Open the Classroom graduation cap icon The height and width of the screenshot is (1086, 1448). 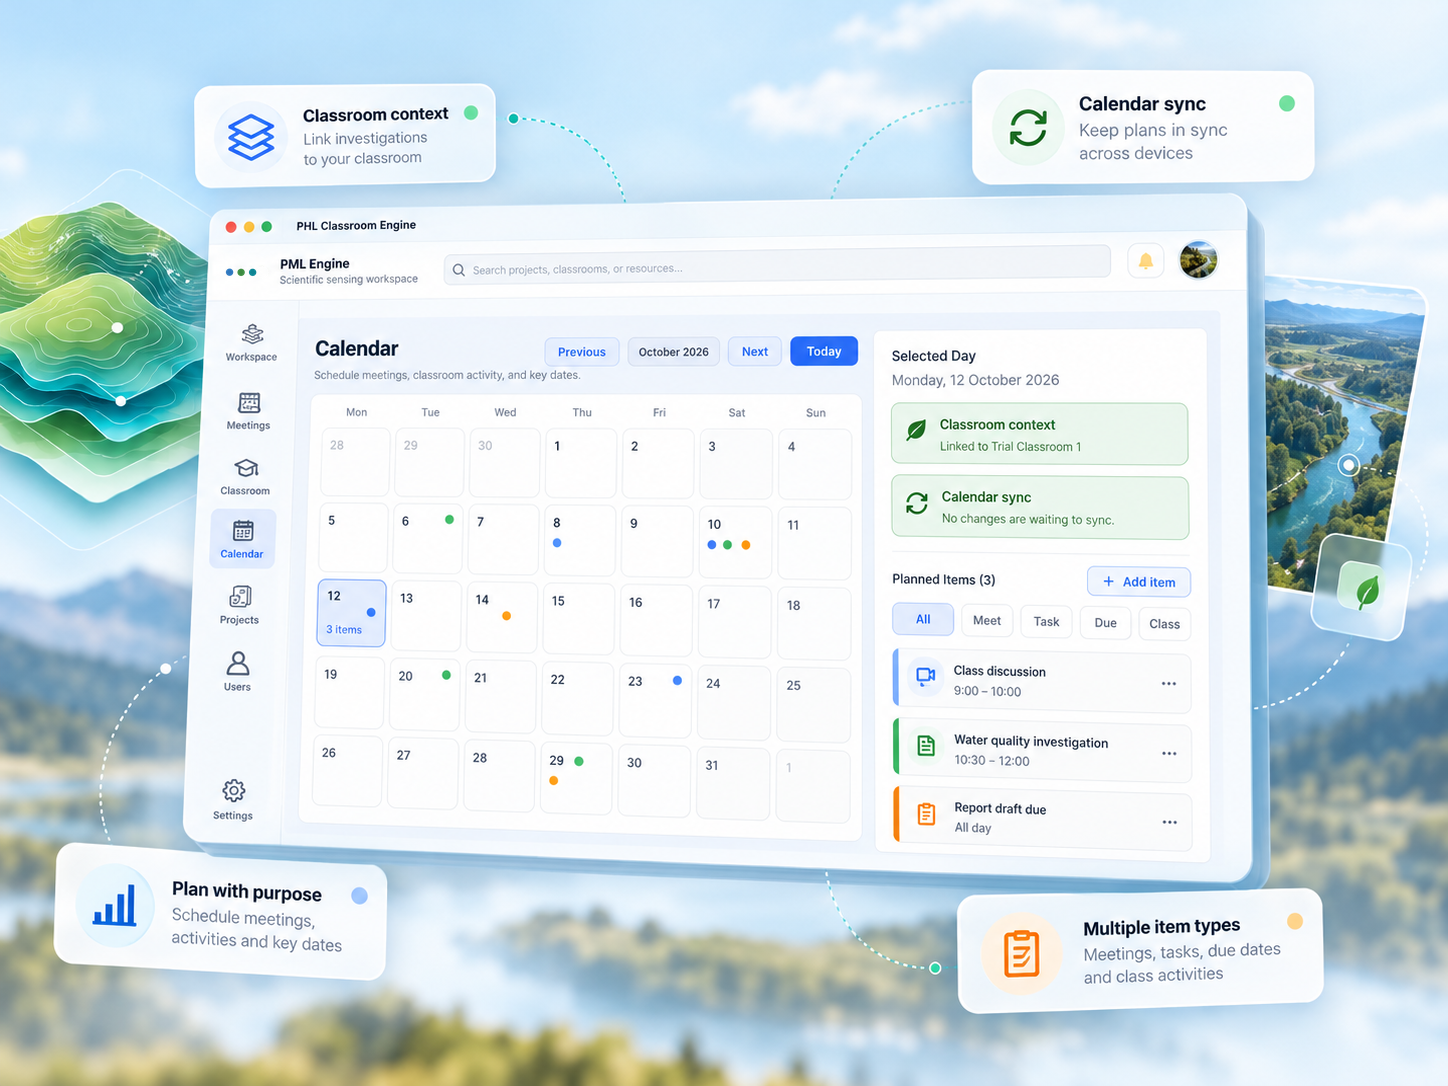(x=246, y=468)
